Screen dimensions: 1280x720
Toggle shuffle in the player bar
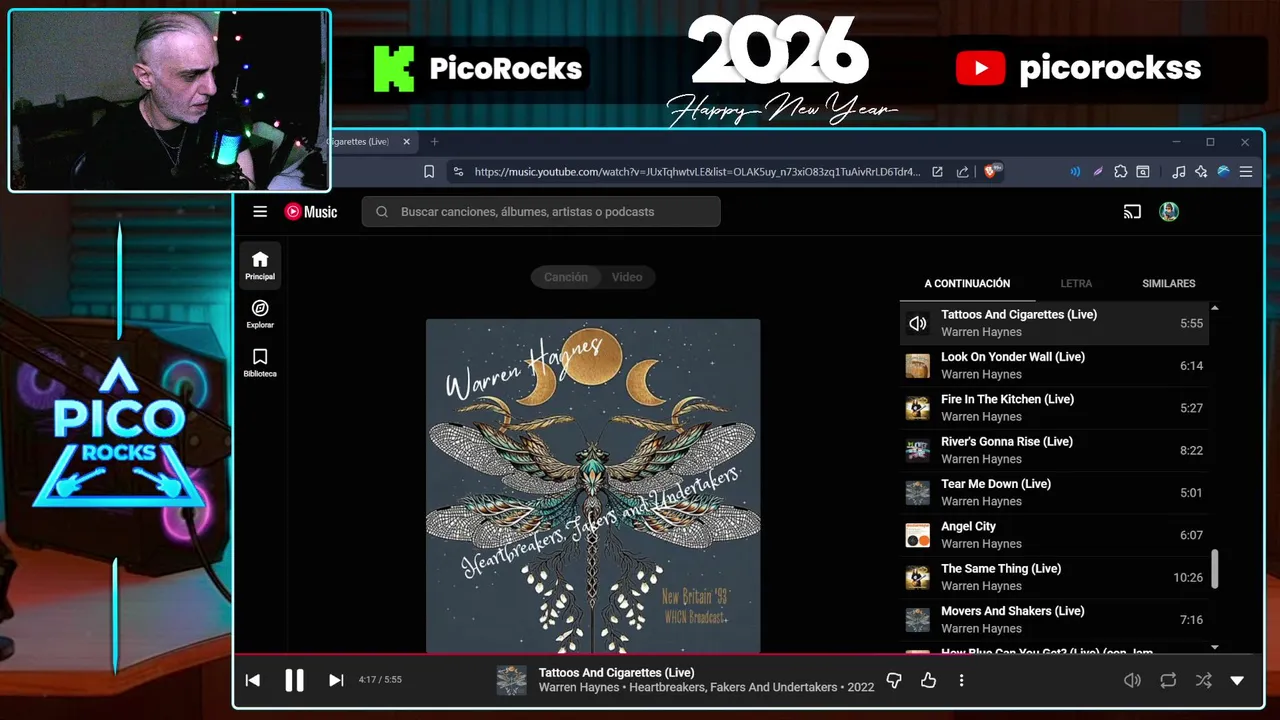(1203, 680)
